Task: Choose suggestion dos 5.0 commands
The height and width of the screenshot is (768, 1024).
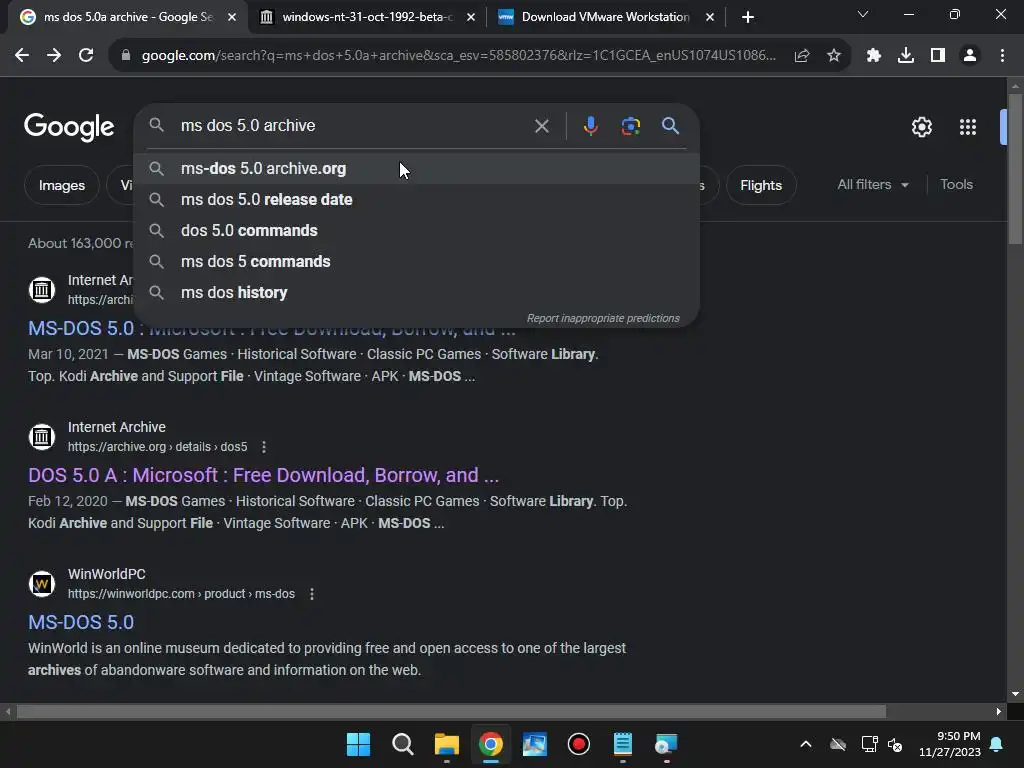Action: click(x=416, y=231)
